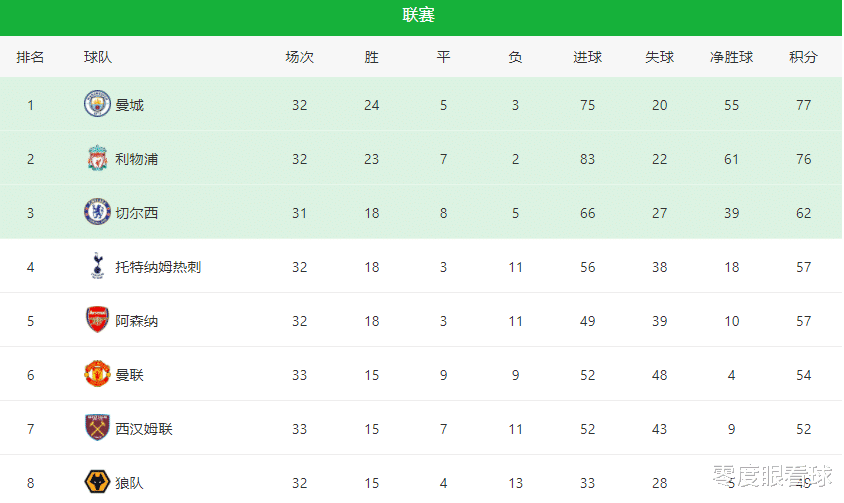Click the West Ham hammers crest
Image resolution: width=844 pixels, height=503 pixels.
tap(97, 428)
